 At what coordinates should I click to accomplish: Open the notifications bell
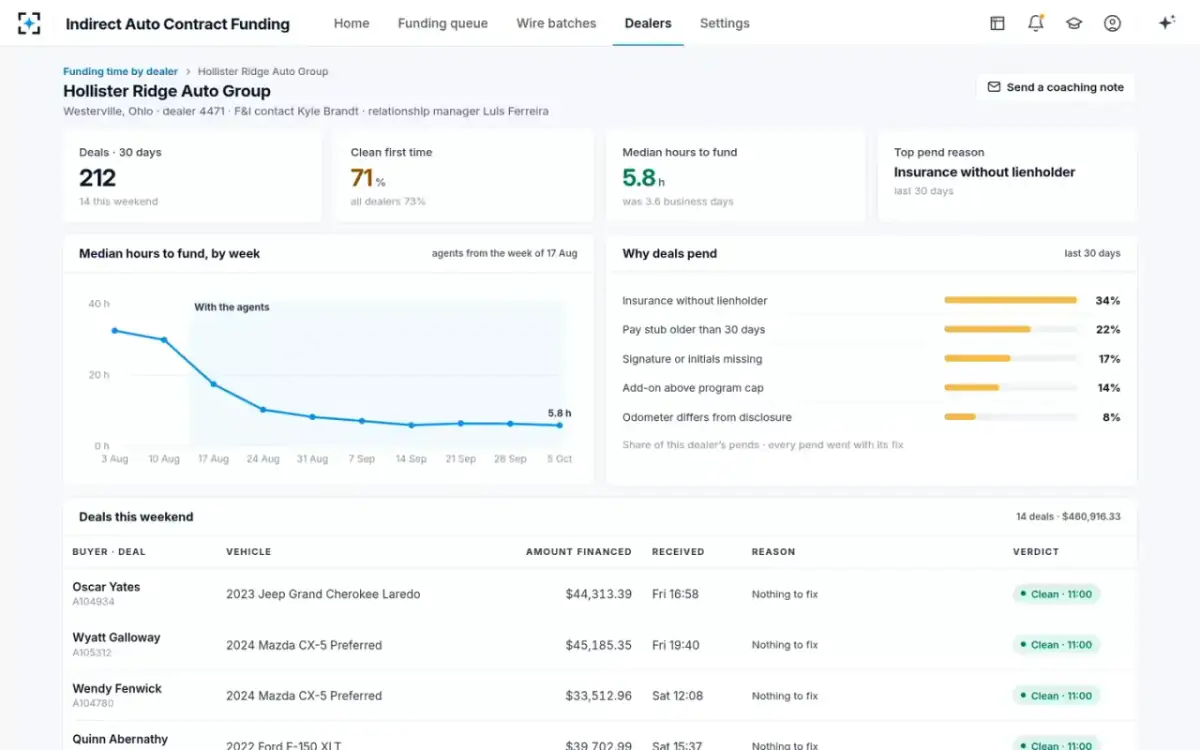1036,23
